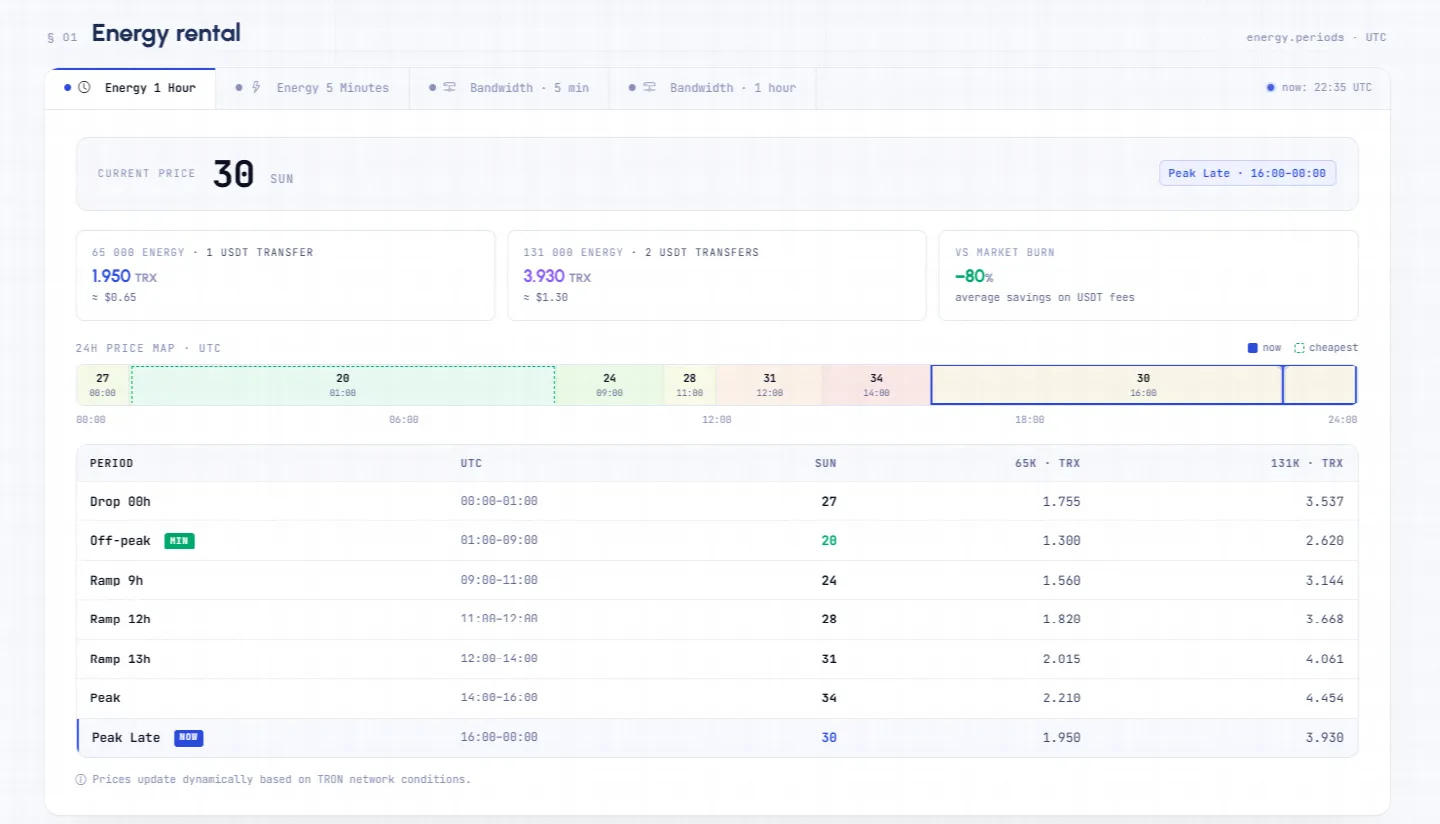This screenshot has height=824, width=1440.
Task: Click the Energy rental heading
Action: pos(166,33)
